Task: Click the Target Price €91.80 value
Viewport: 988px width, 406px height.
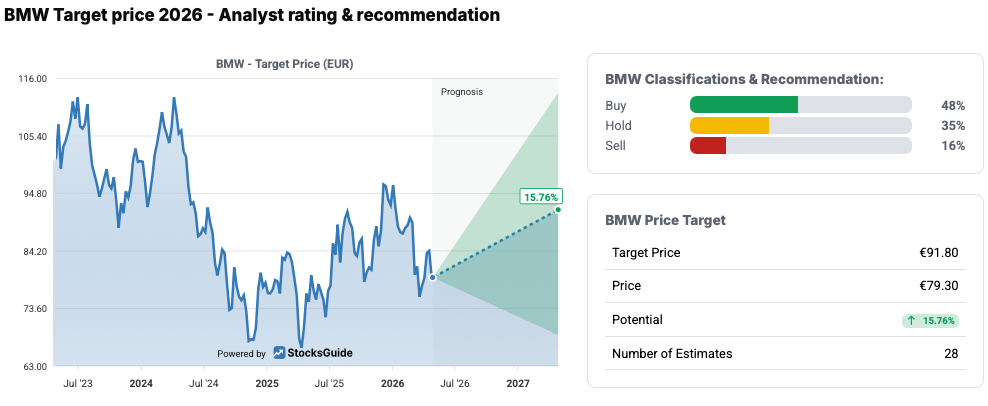Action: (x=938, y=252)
